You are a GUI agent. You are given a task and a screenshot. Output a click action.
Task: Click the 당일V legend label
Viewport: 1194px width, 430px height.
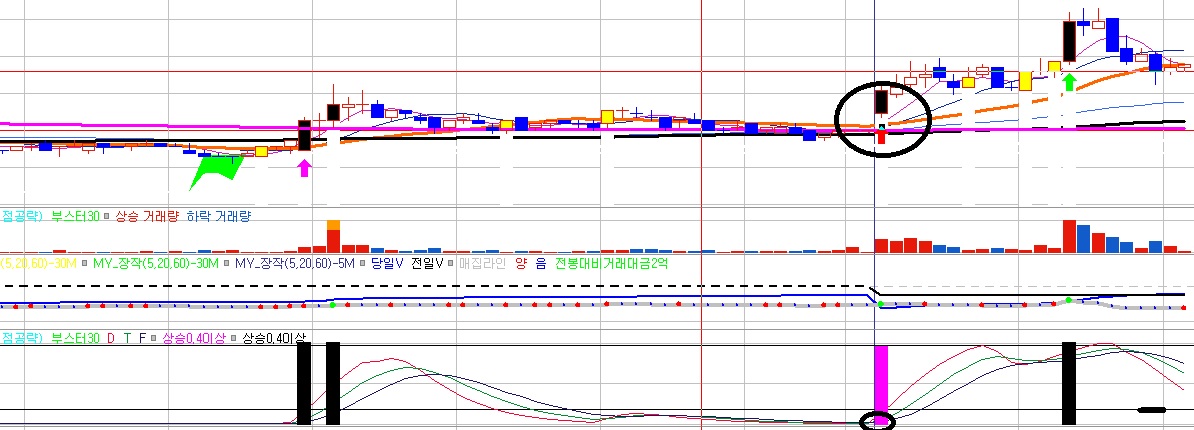386,264
